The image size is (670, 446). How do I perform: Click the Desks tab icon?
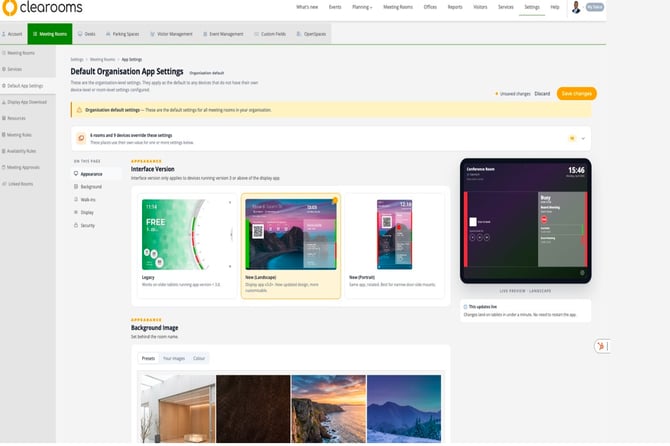pyautogui.click(x=80, y=34)
